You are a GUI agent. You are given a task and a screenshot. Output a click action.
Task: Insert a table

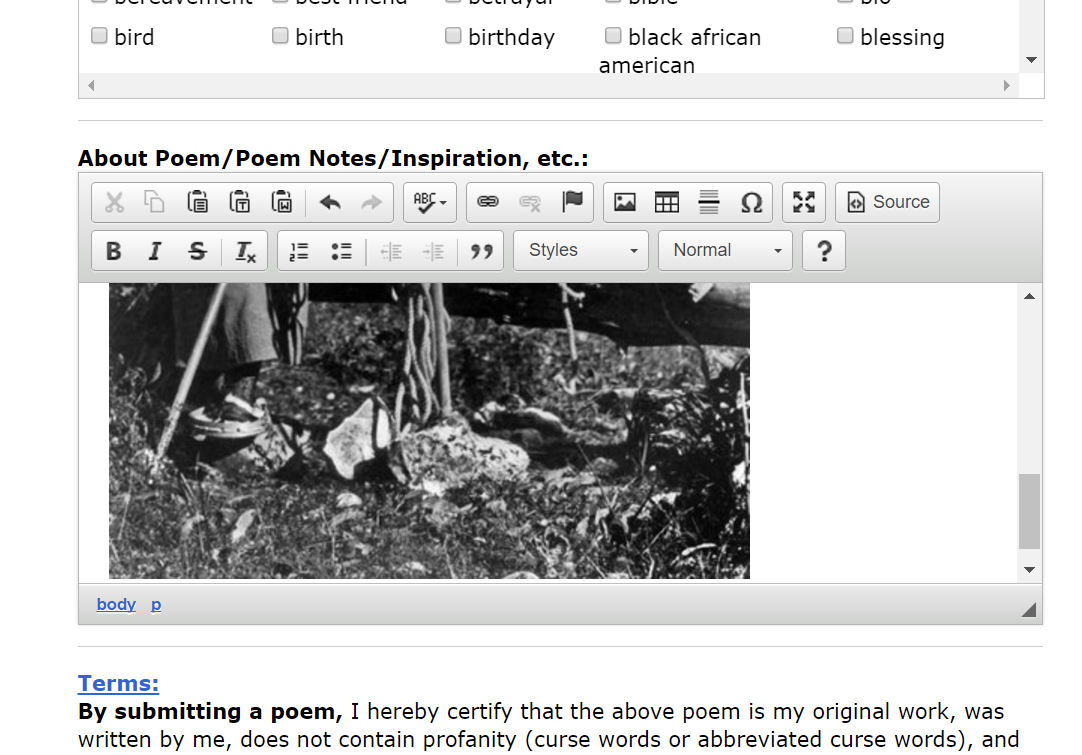667,202
